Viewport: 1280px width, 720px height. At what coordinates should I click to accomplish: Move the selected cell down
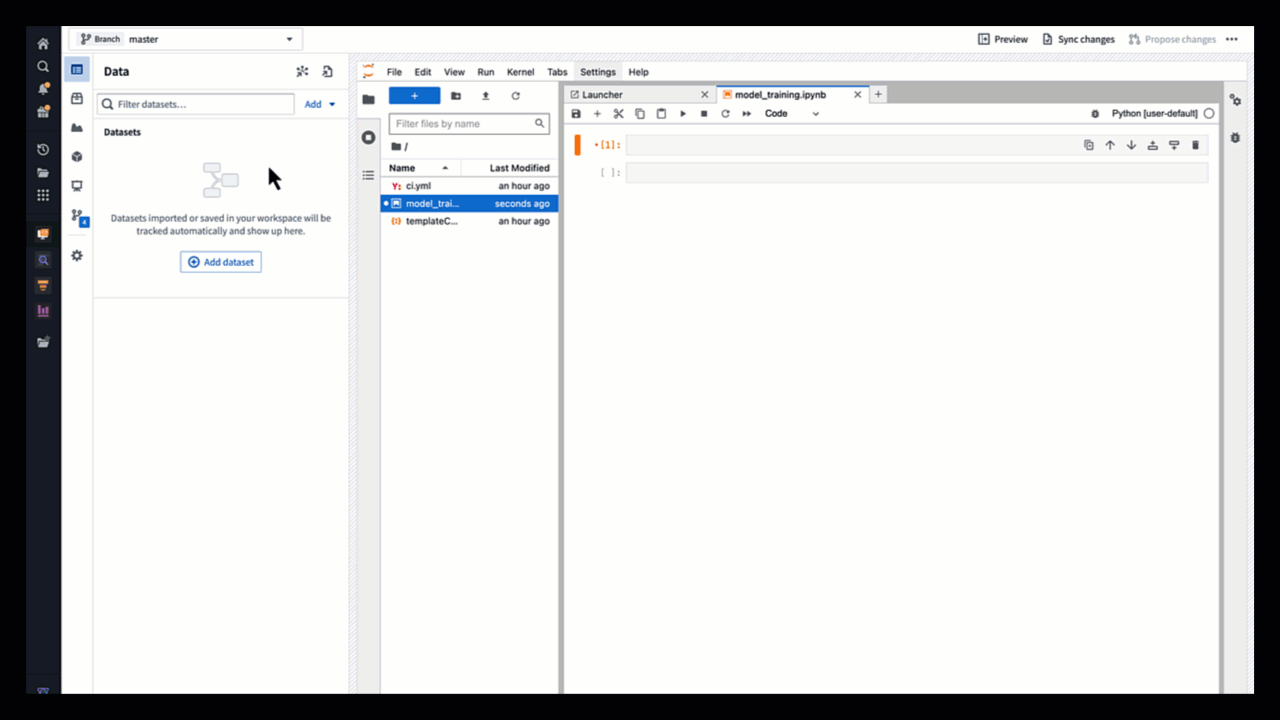tap(1131, 145)
